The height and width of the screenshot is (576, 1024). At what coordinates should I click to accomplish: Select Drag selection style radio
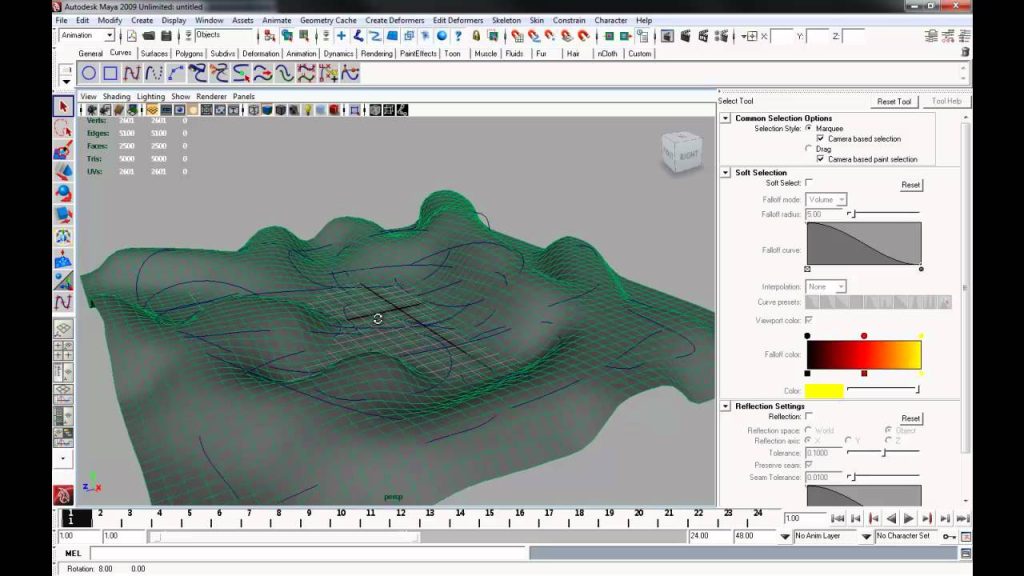pos(808,149)
